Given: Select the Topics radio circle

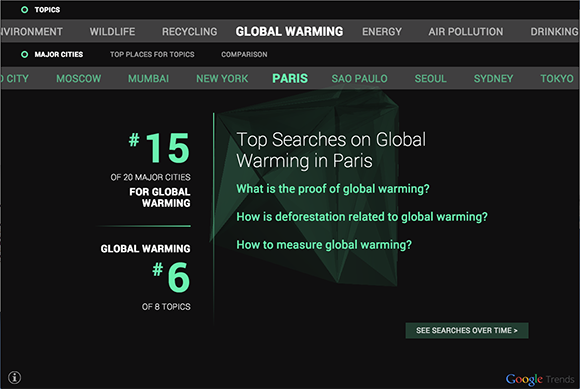Looking at the screenshot, I should [x=24, y=10].
